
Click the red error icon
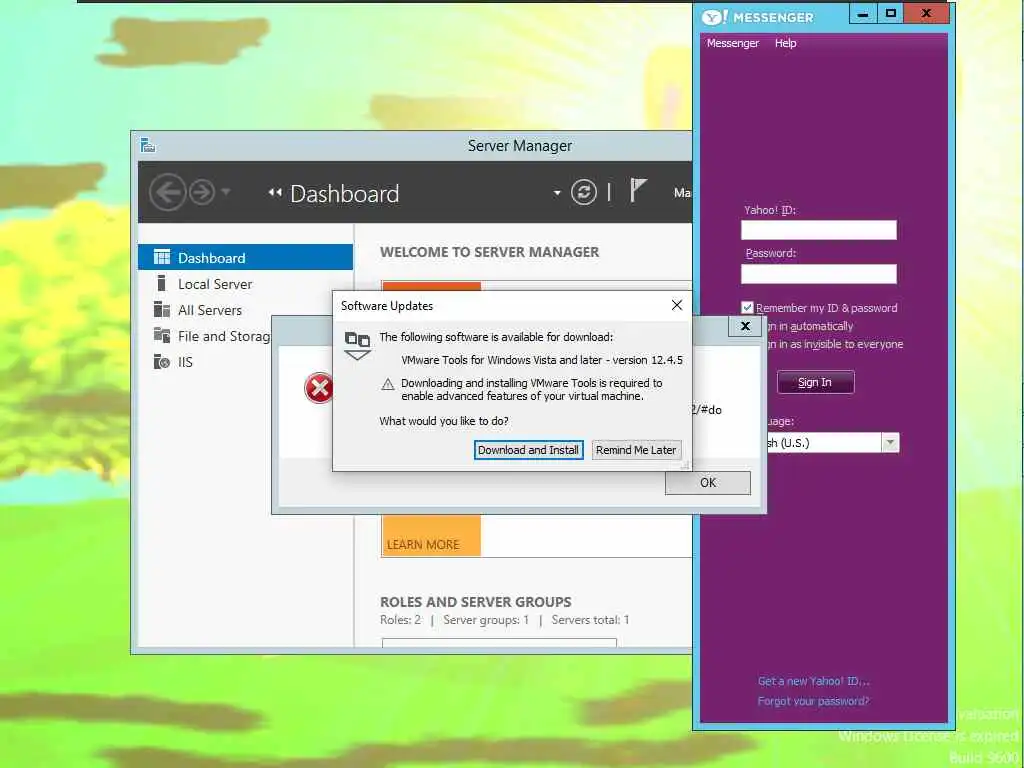pos(319,388)
